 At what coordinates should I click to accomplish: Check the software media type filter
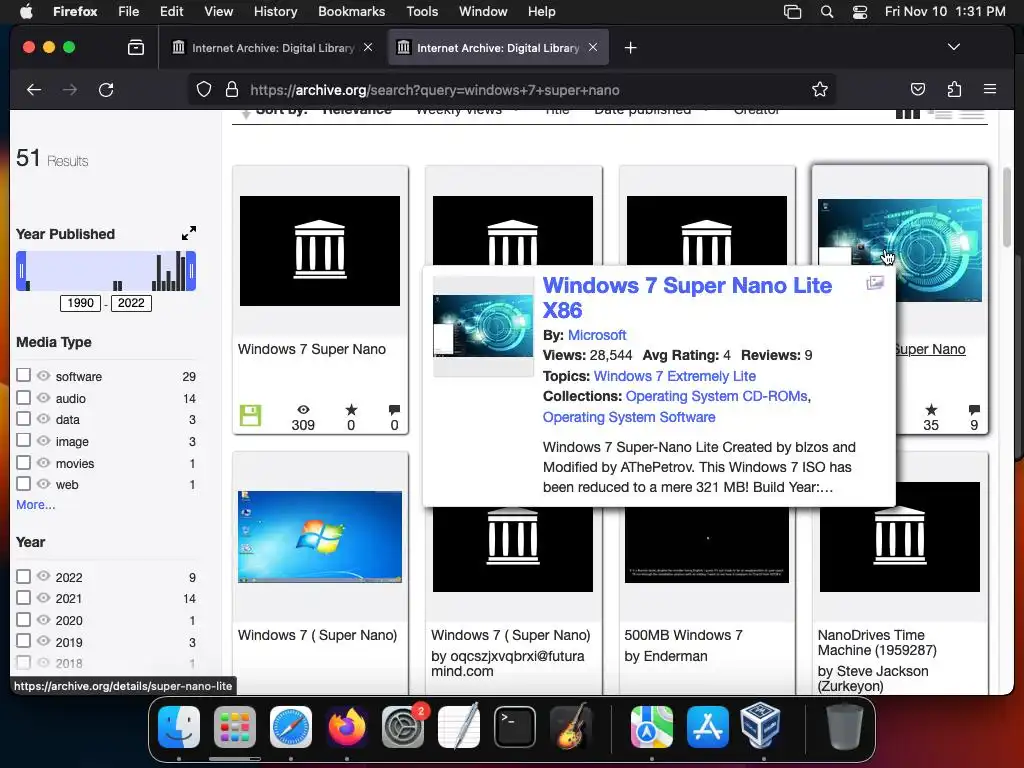click(x=24, y=375)
